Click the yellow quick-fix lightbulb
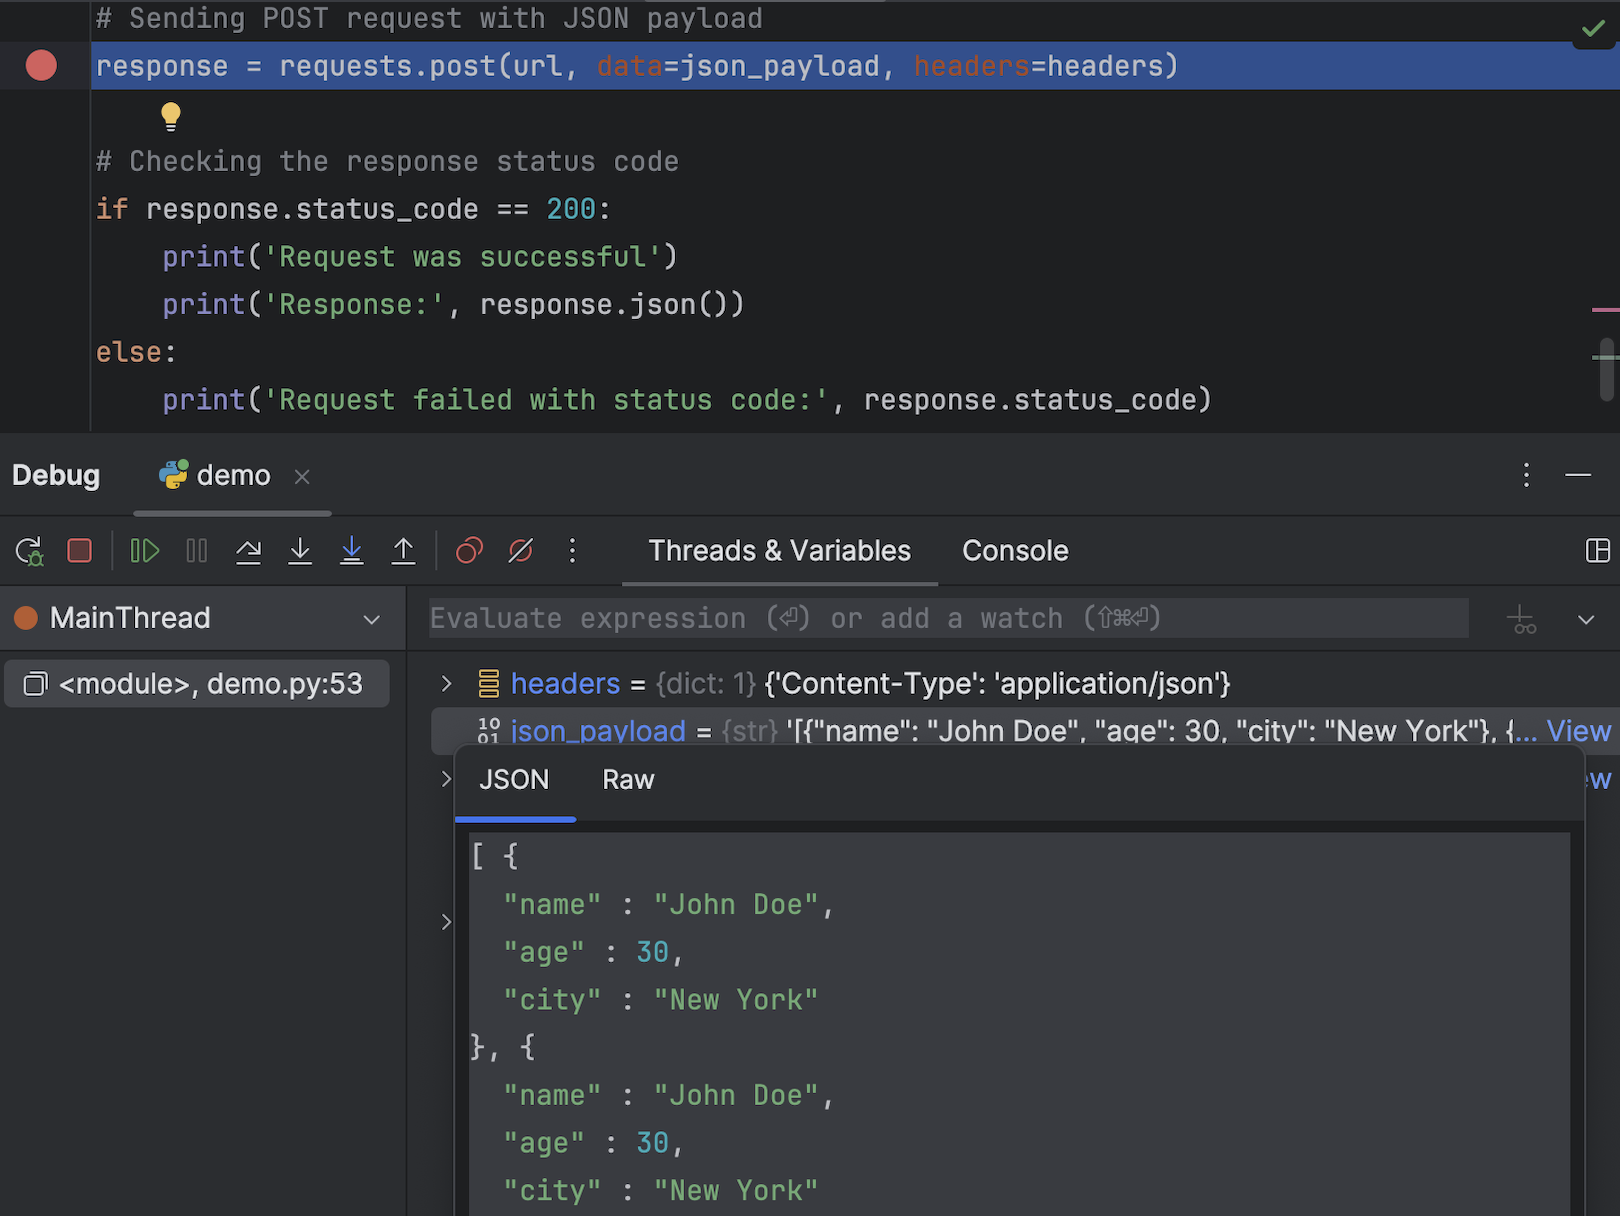 (171, 116)
